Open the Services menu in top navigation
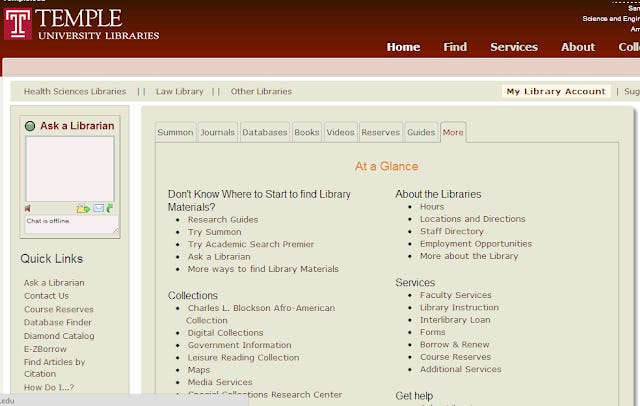 point(514,47)
